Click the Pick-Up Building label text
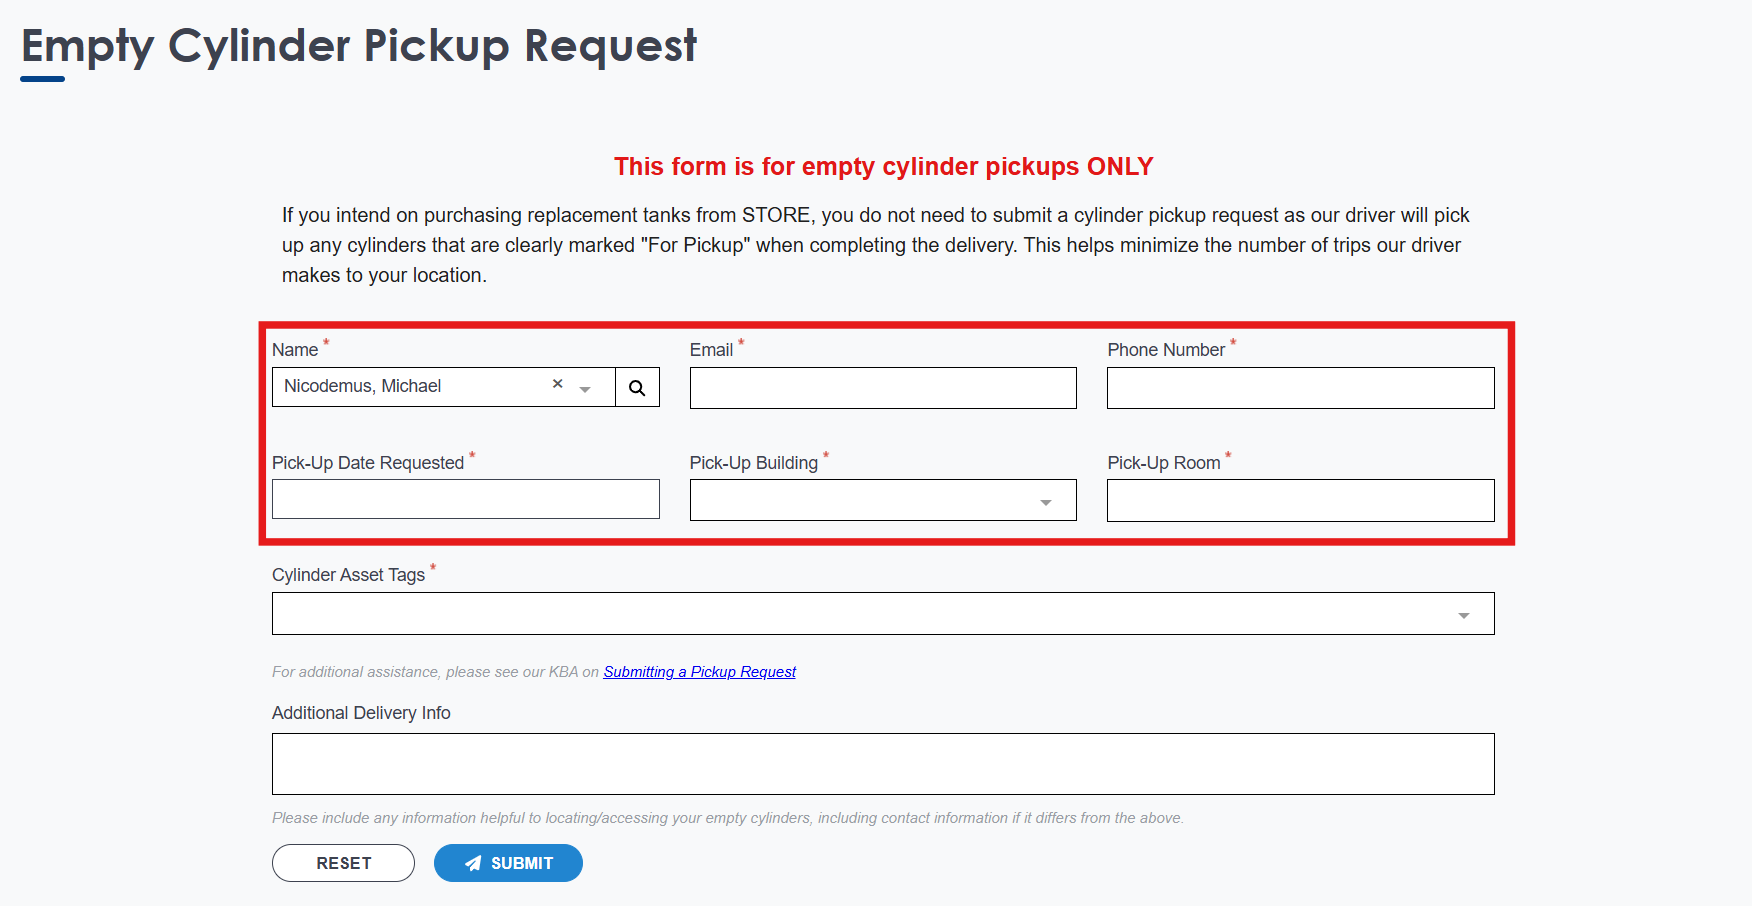The height and width of the screenshot is (906, 1752). [753, 463]
